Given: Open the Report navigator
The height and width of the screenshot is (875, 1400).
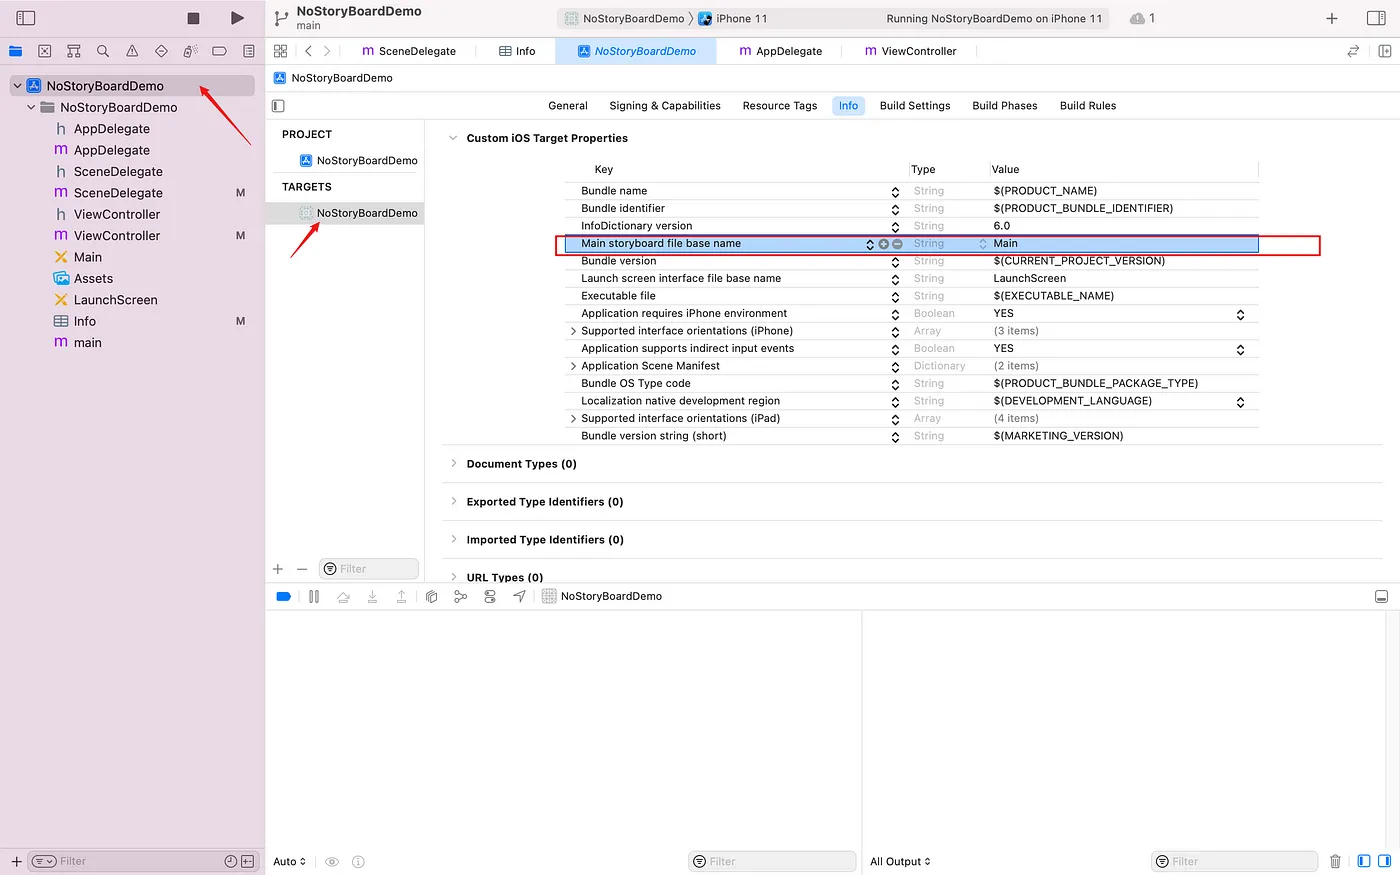Looking at the screenshot, I should point(248,51).
